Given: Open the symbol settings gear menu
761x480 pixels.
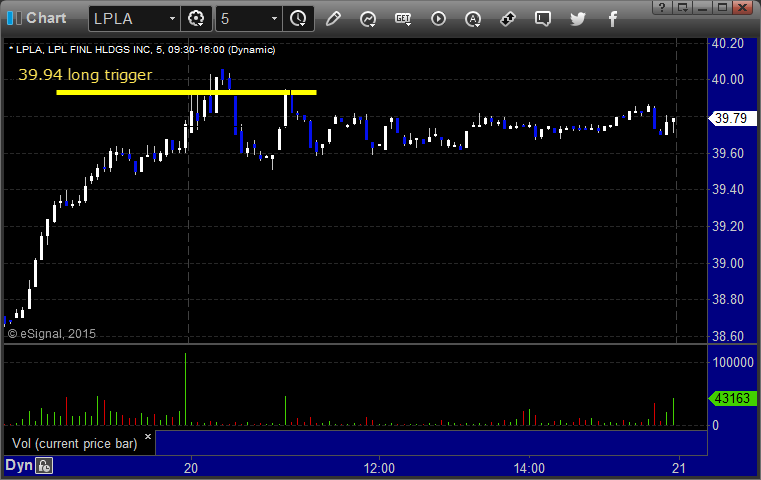Looking at the screenshot, I should click(196, 19).
